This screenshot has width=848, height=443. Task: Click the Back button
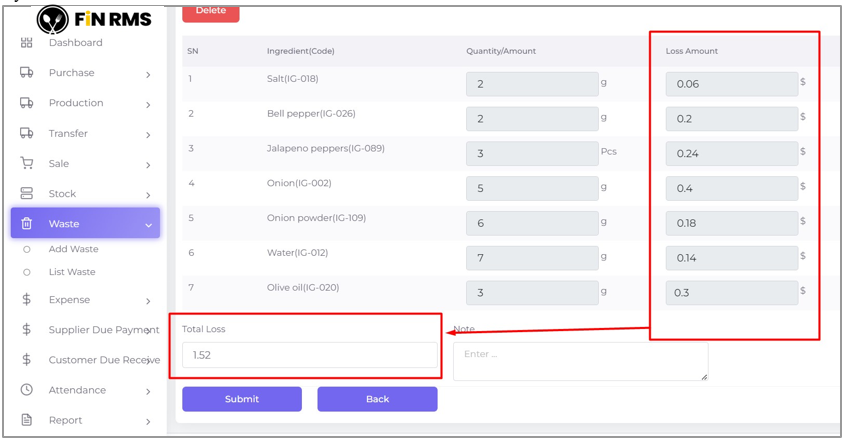tap(377, 399)
